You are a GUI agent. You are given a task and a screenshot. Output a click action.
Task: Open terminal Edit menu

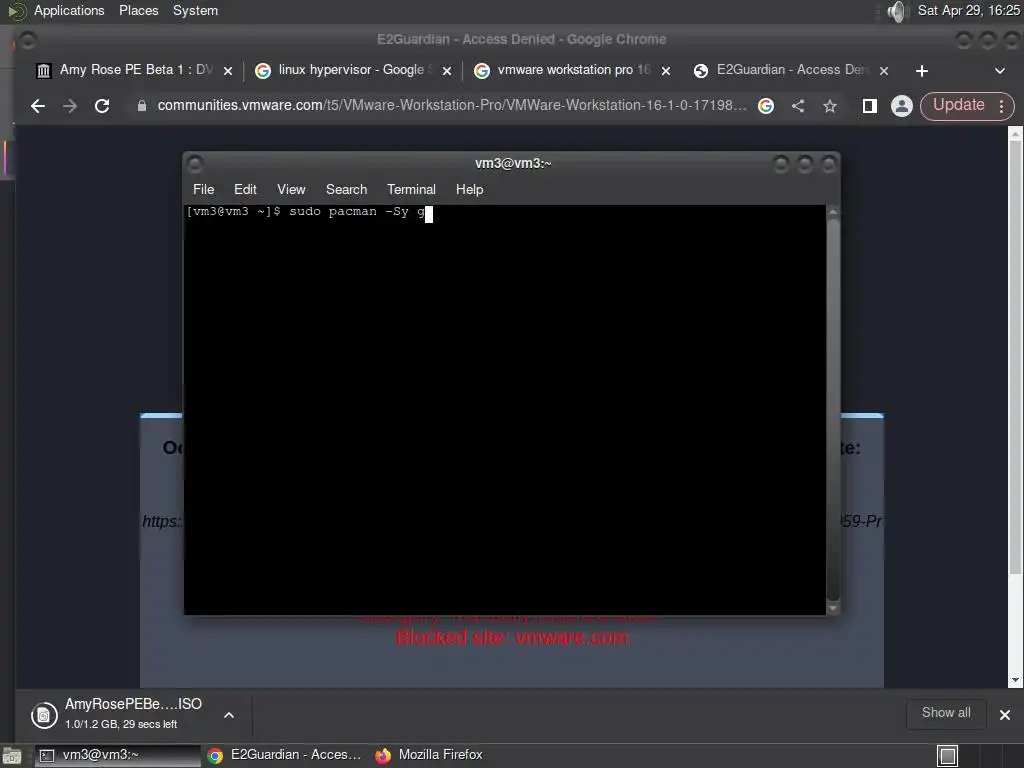(x=245, y=189)
